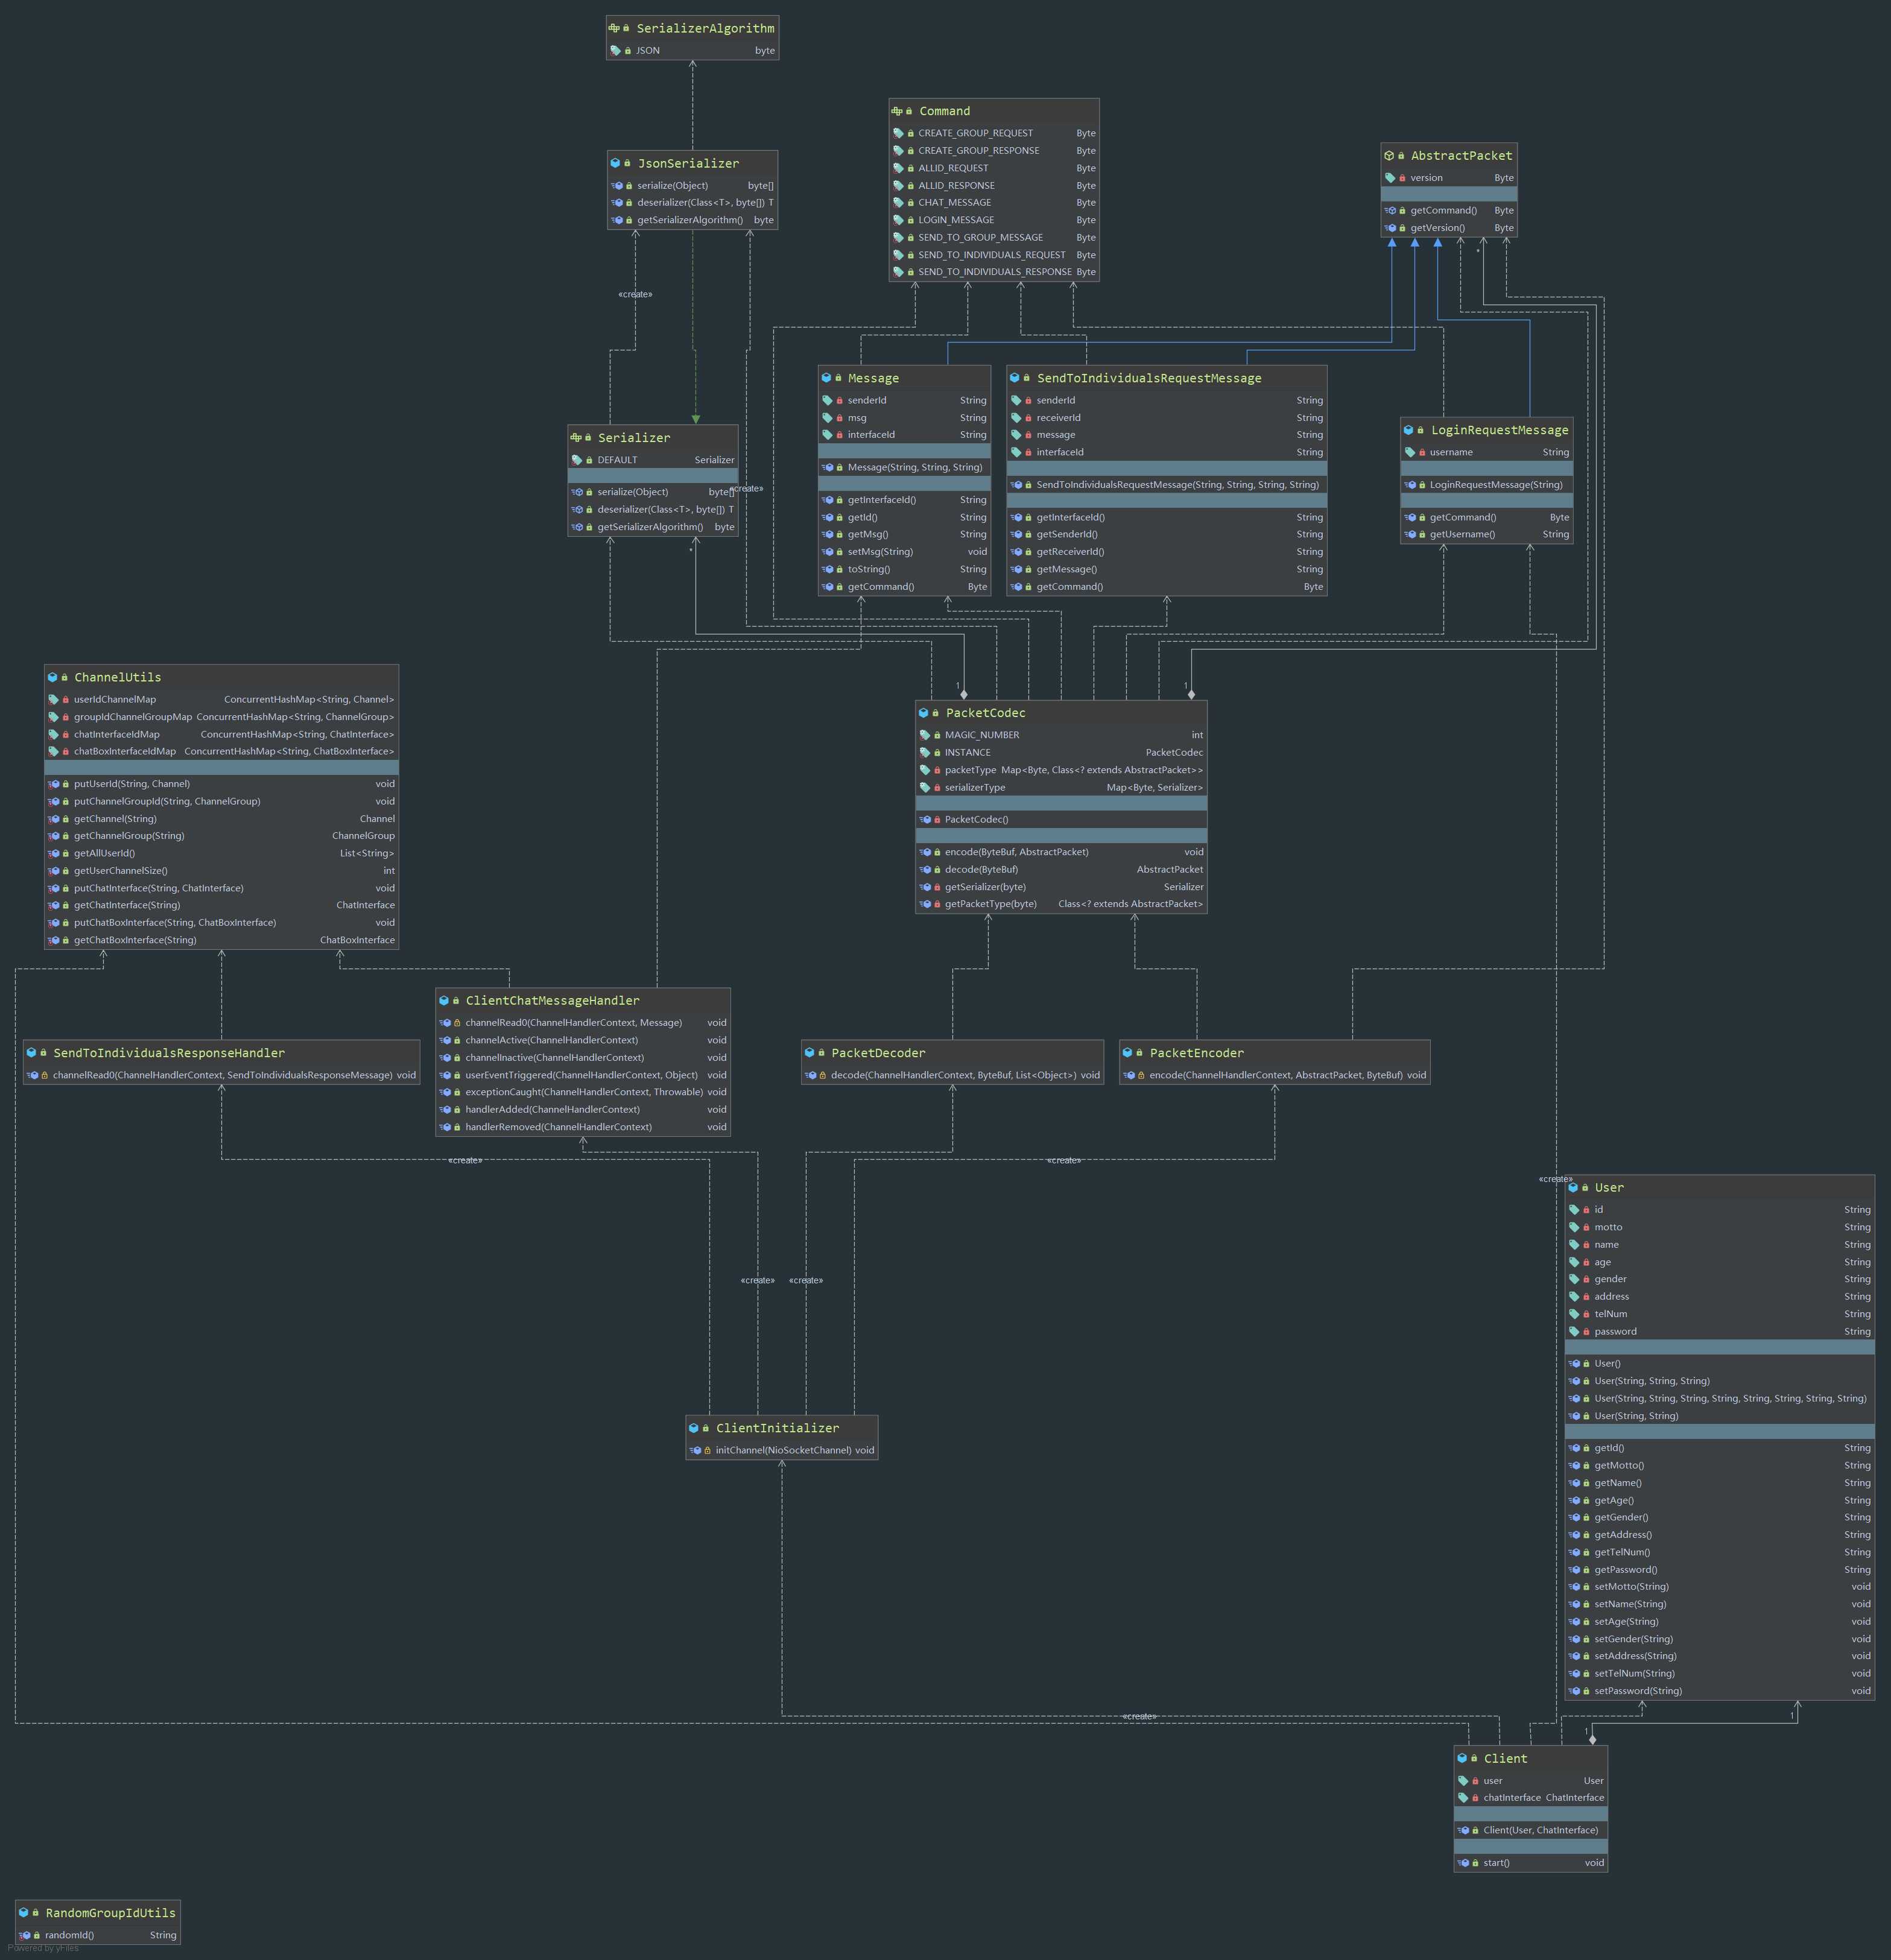Click the SerializerAlgorithm class icon

[614, 28]
